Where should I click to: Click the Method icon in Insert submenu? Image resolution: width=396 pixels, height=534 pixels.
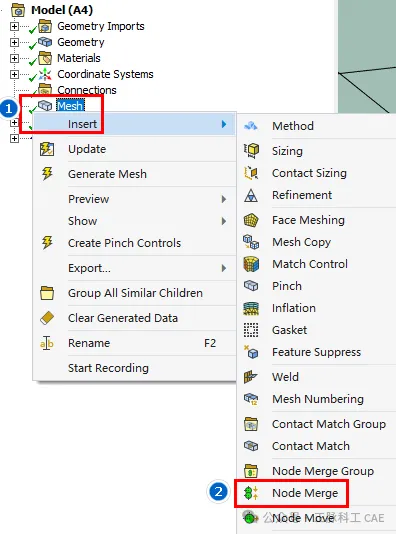point(251,126)
